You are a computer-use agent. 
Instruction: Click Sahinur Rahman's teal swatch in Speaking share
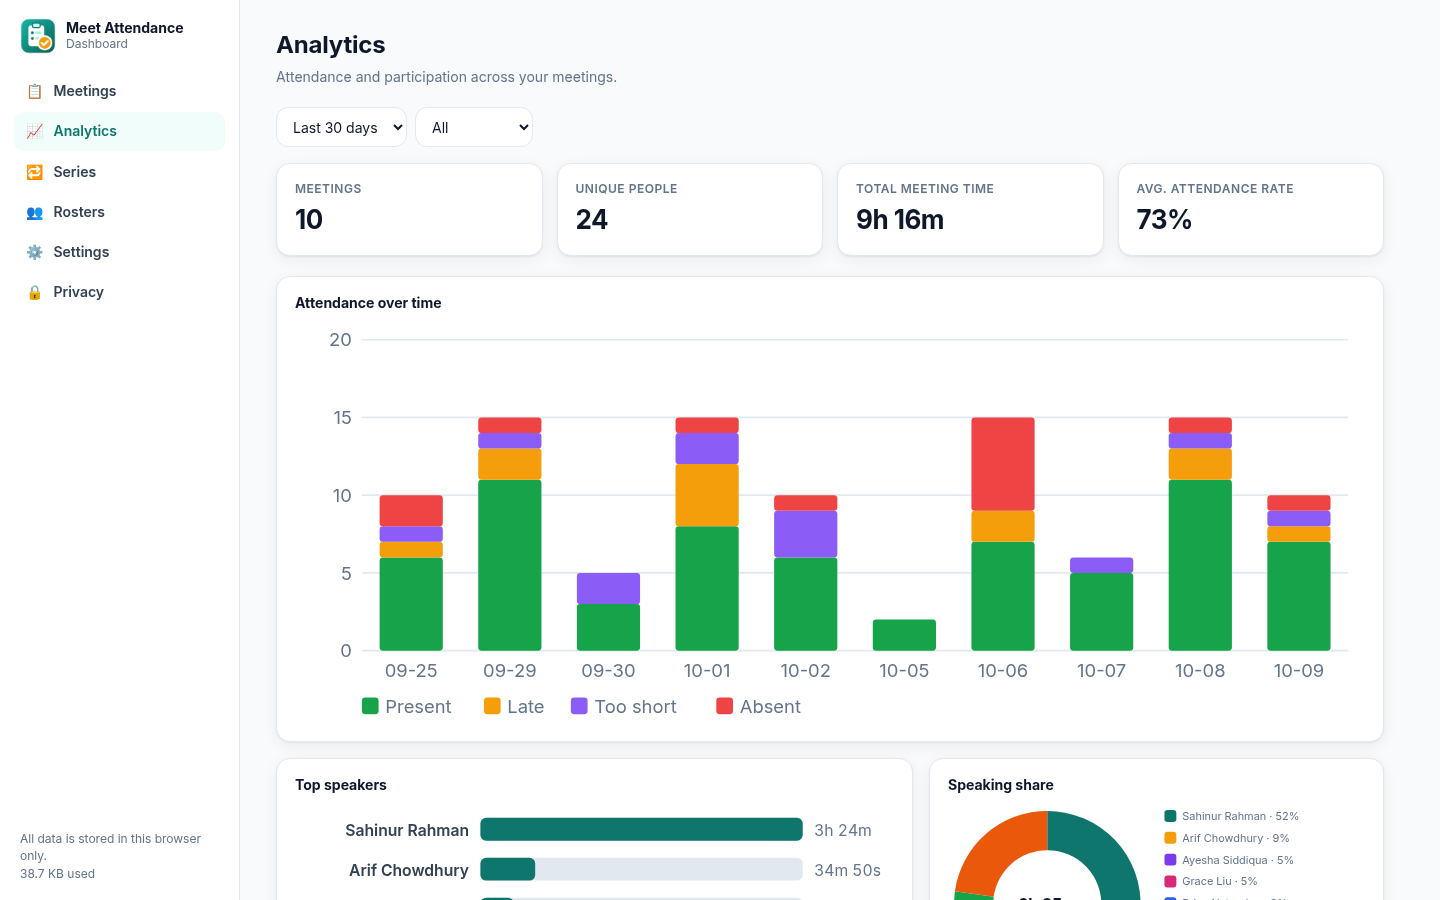1170,816
